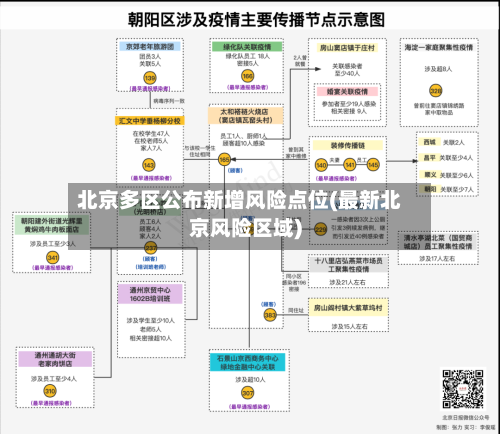This screenshot has height=434, width=500.
Task: Click the yellow header 房山窦店镇于庄村
Action: [x=347, y=48]
